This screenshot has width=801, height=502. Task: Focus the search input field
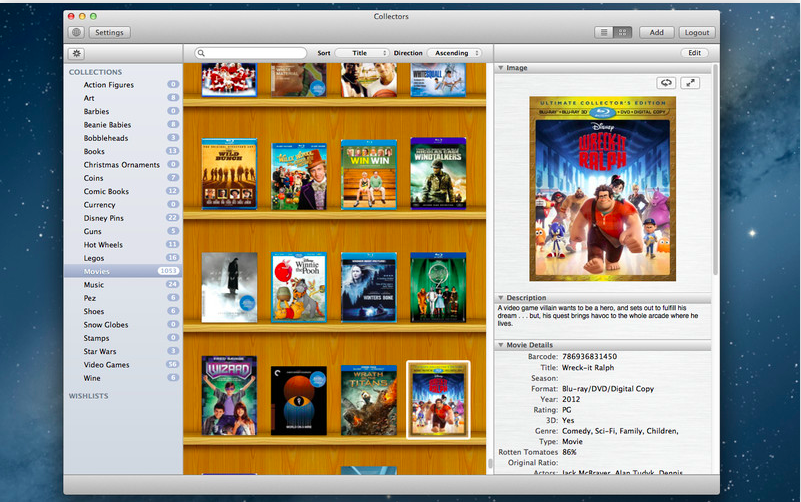251,53
